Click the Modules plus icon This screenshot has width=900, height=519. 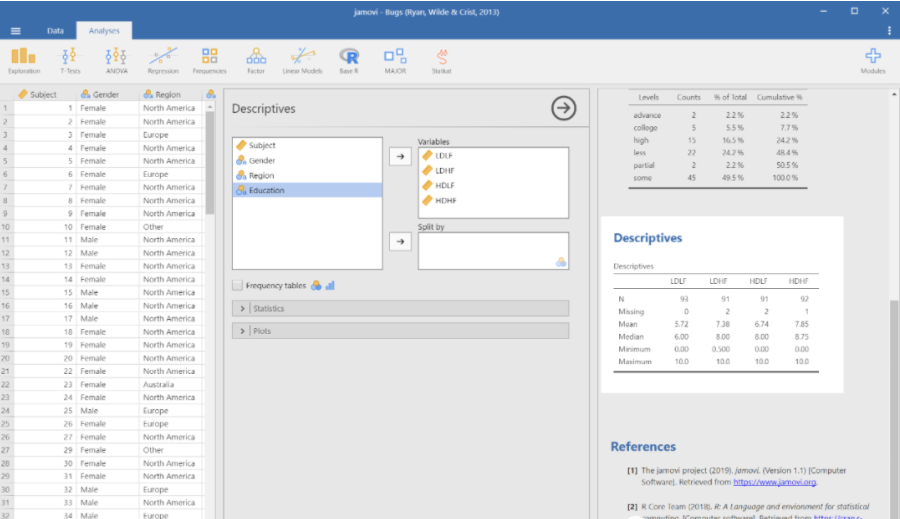click(872, 57)
